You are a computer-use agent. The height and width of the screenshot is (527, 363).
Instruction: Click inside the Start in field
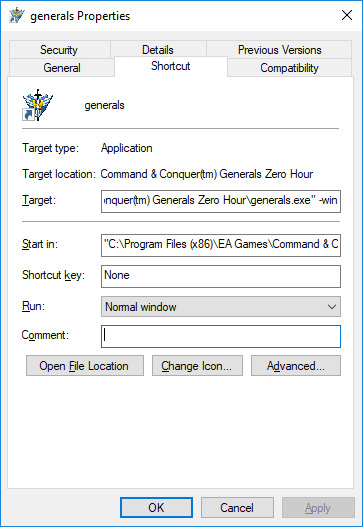[x=221, y=245]
